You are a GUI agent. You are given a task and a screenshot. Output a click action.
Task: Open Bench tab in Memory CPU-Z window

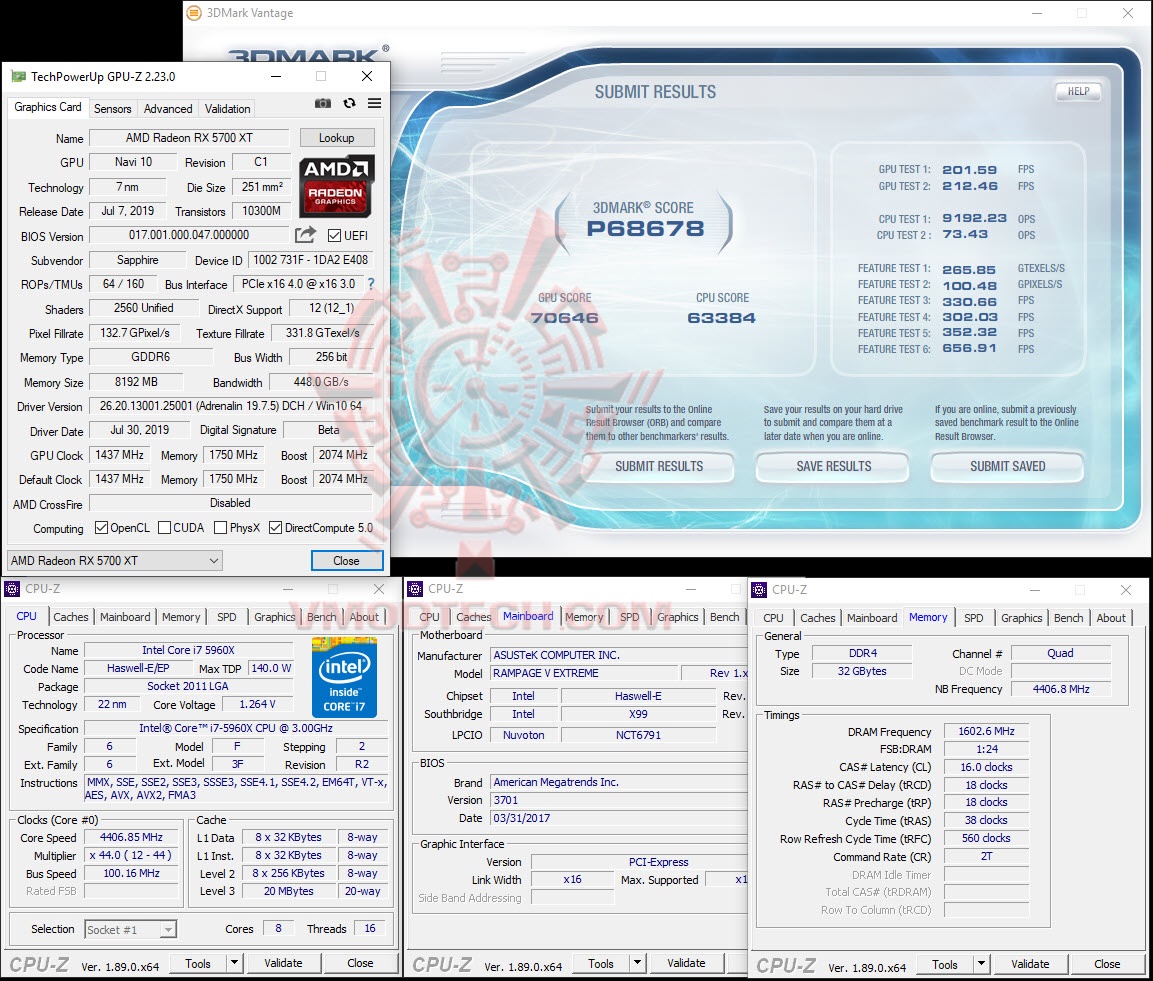[1068, 618]
